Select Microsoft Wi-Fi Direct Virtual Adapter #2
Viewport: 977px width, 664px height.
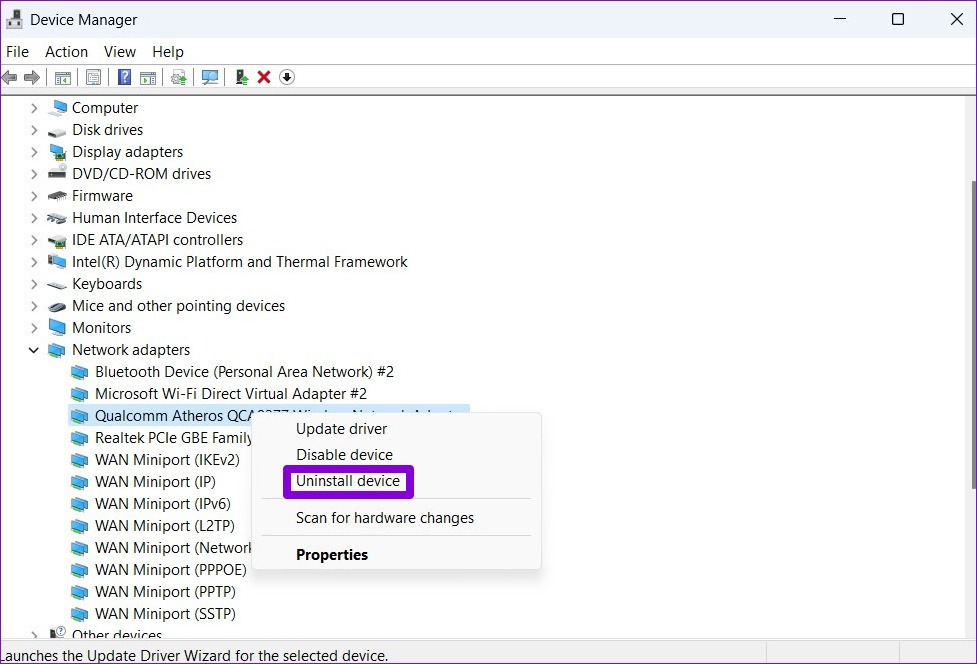point(231,394)
